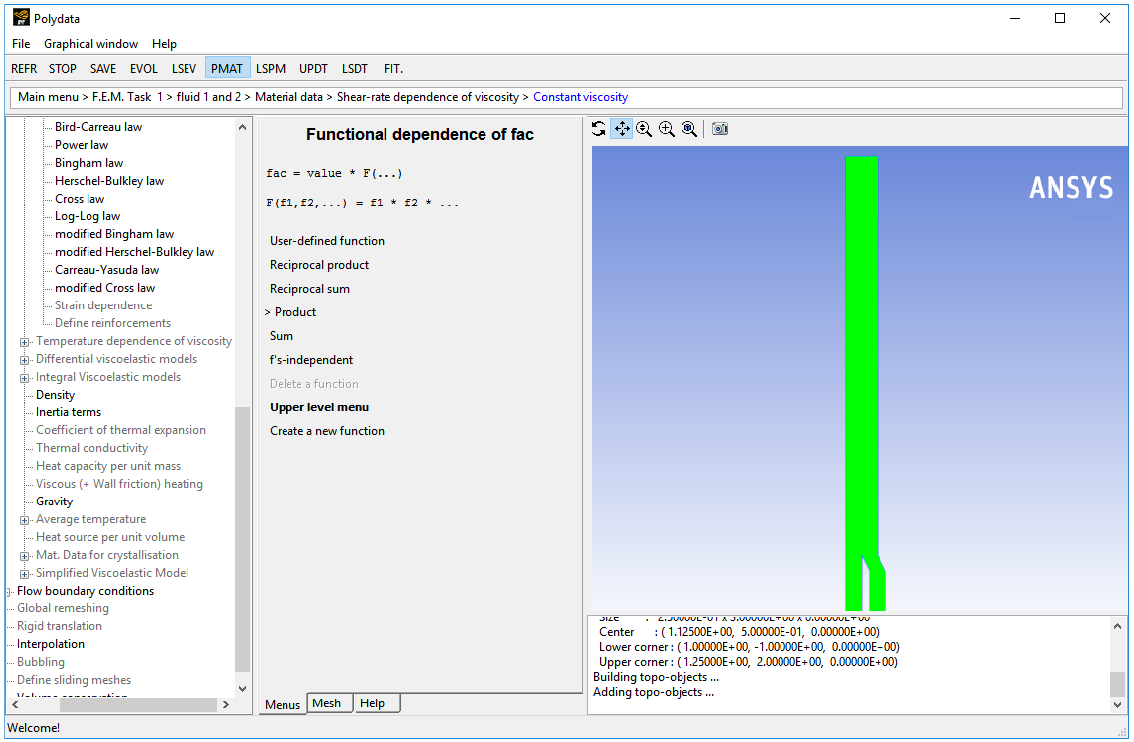Expand the Average temperature node
Image resolution: width=1134 pixels, height=742 pixels.
tap(25, 520)
